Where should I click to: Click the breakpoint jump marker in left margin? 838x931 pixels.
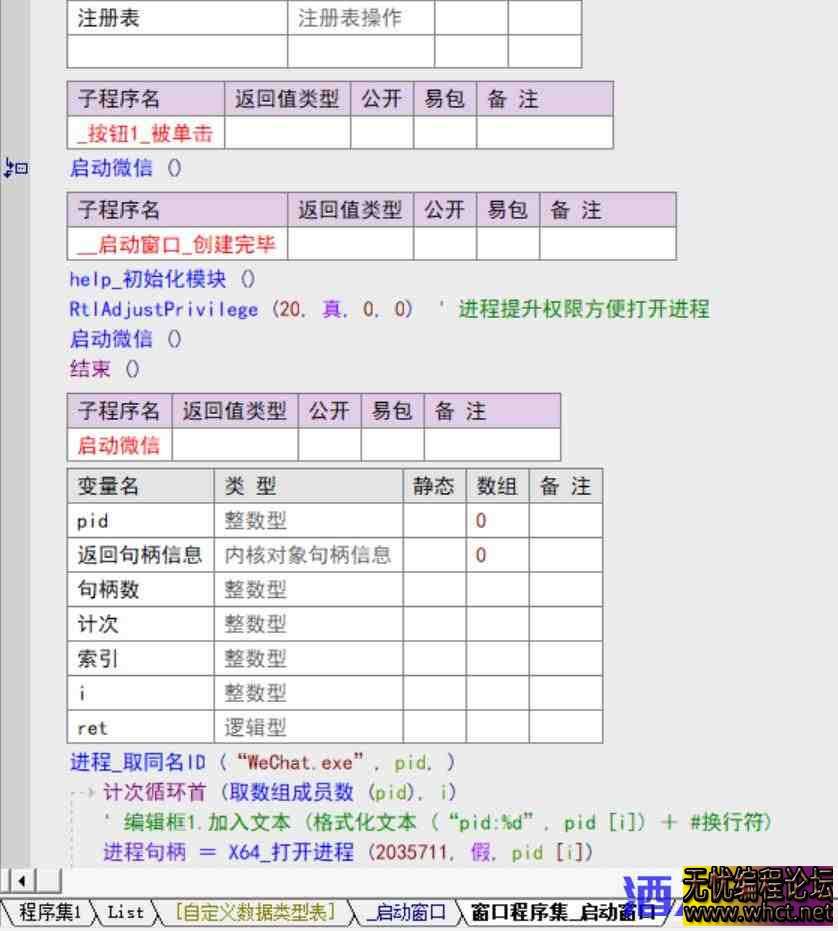point(15,168)
